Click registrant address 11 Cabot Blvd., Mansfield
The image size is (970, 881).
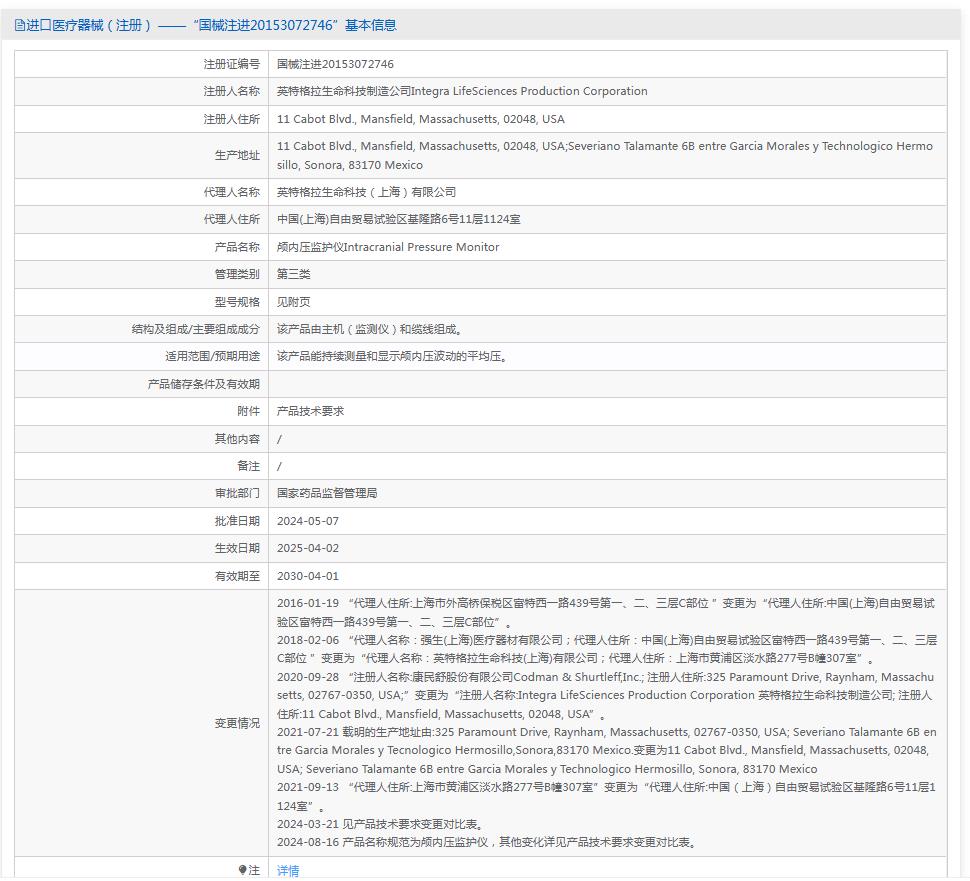click(421, 119)
